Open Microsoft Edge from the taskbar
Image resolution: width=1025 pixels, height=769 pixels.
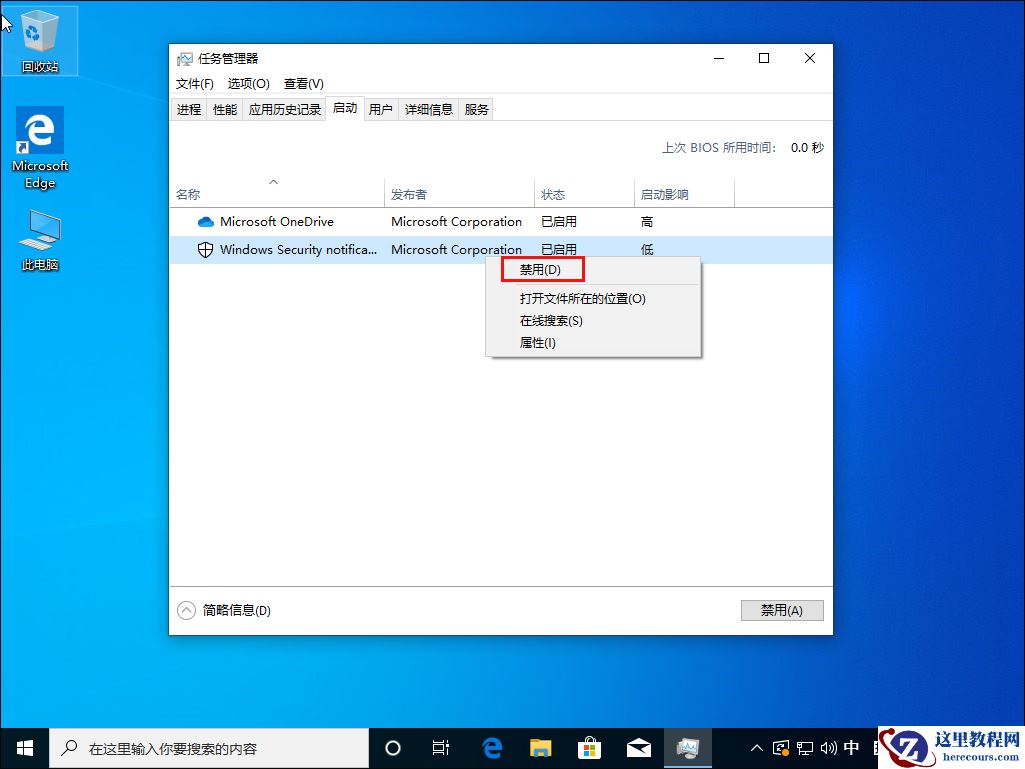490,747
